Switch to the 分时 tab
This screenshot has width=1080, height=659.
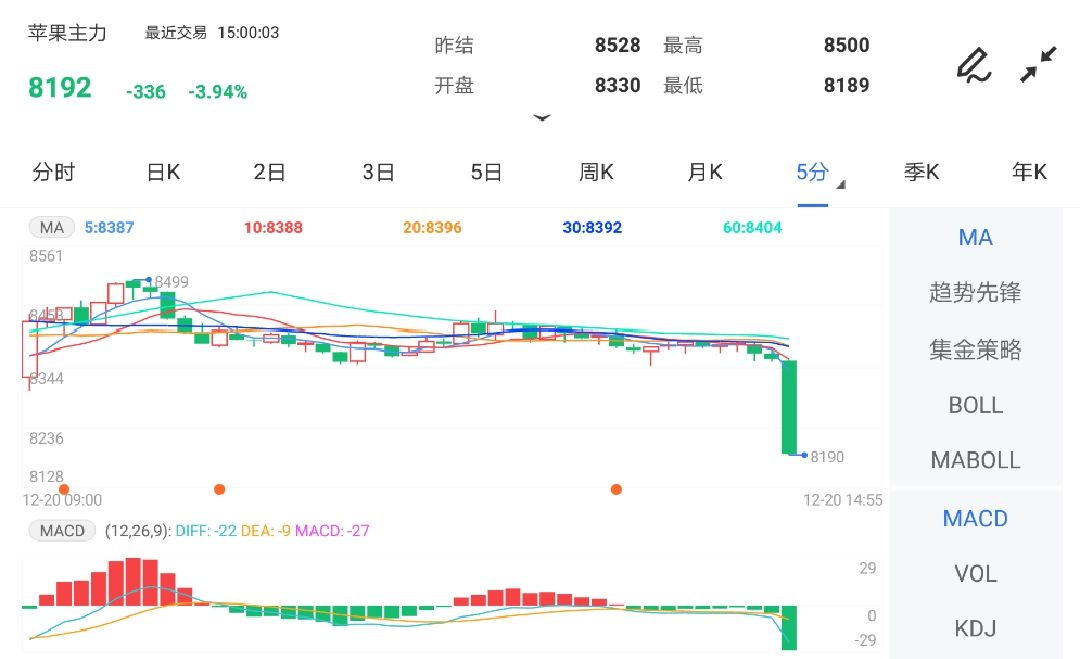(x=54, y=172)
